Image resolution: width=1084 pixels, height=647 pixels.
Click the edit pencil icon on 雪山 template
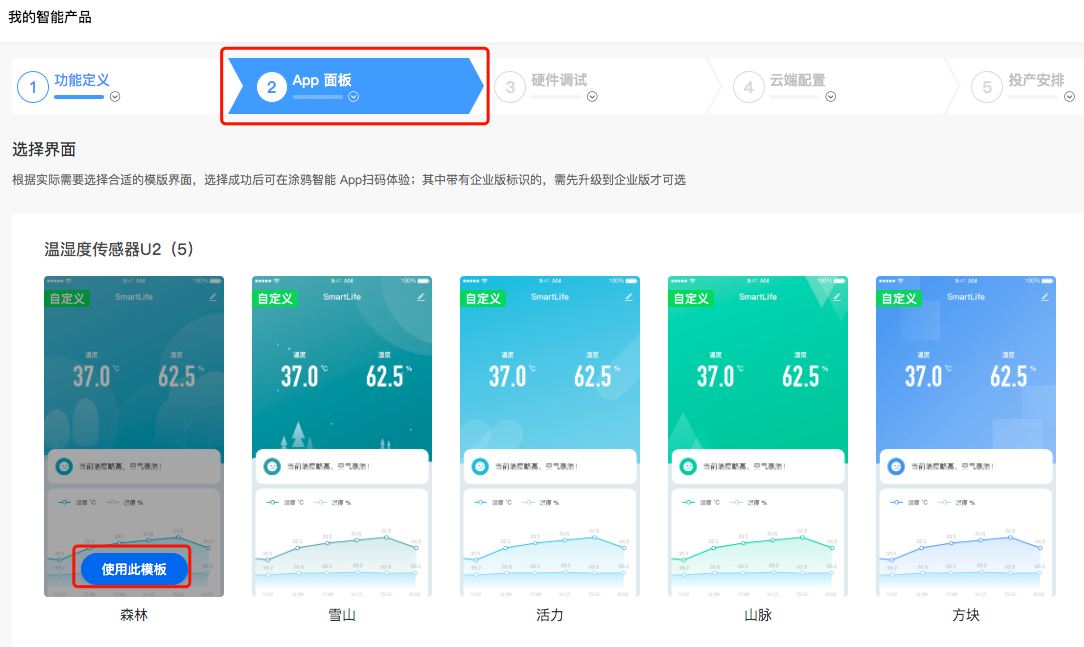(x=420, y=297)
